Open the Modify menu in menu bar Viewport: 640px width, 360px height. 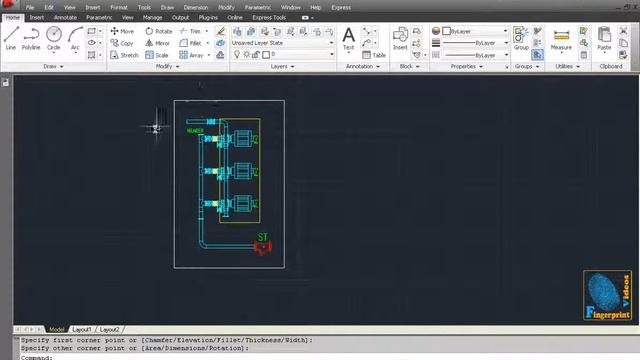pos(226,7)
